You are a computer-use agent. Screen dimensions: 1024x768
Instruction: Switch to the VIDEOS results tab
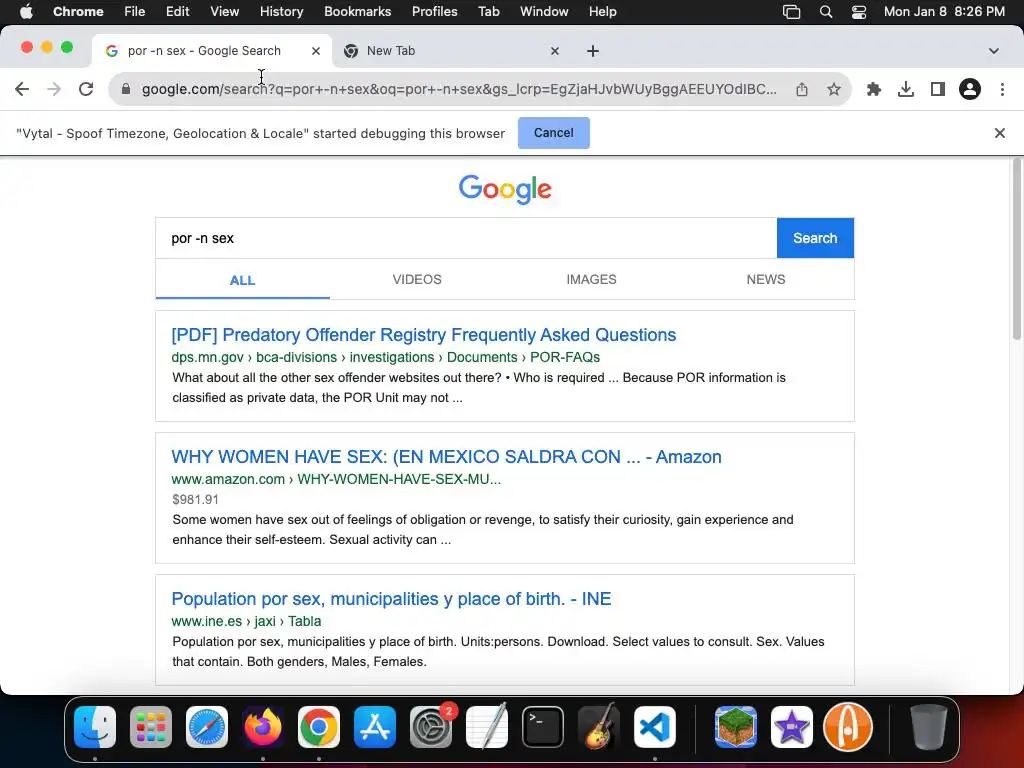click(x=417, y=280)
